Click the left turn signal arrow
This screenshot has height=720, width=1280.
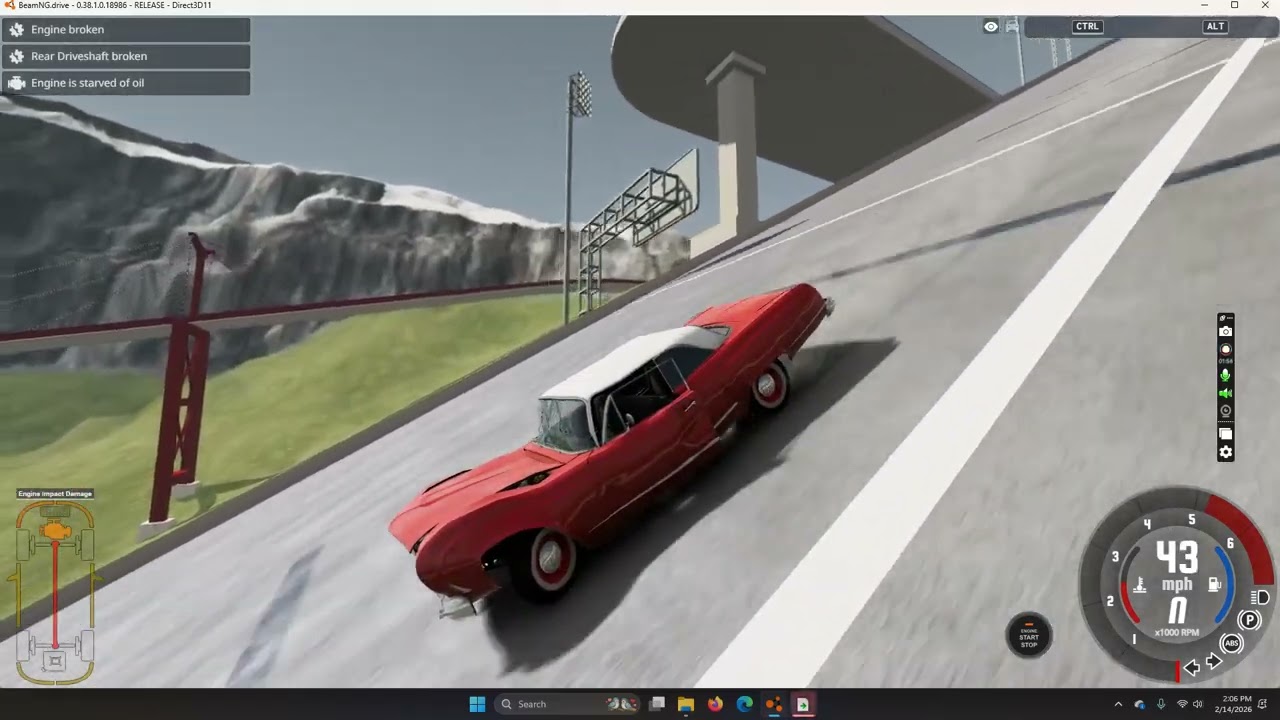click(1192, 667)
